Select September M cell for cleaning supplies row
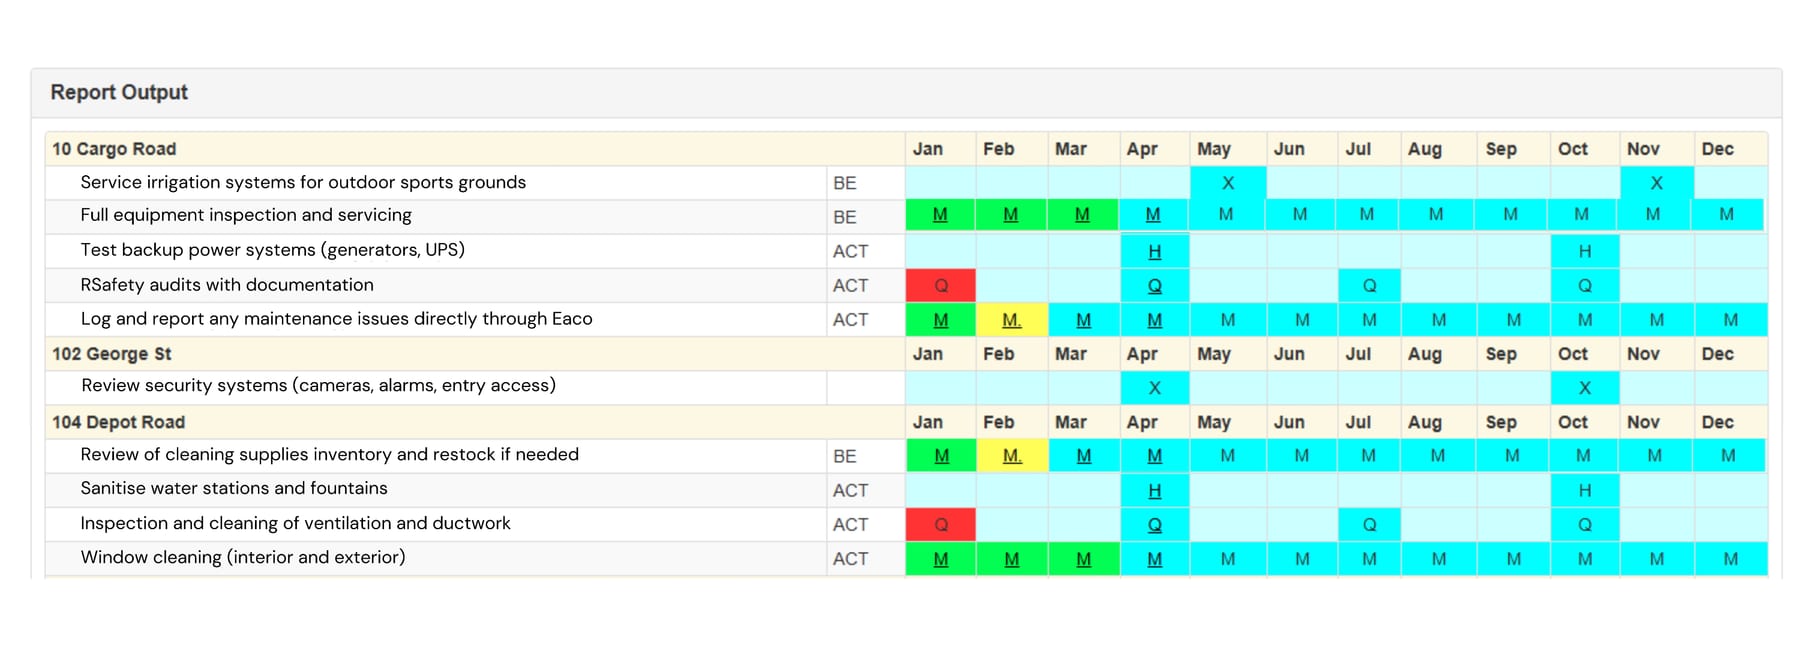Viewport: 1800px width, 654px height. coord(1512,456)
